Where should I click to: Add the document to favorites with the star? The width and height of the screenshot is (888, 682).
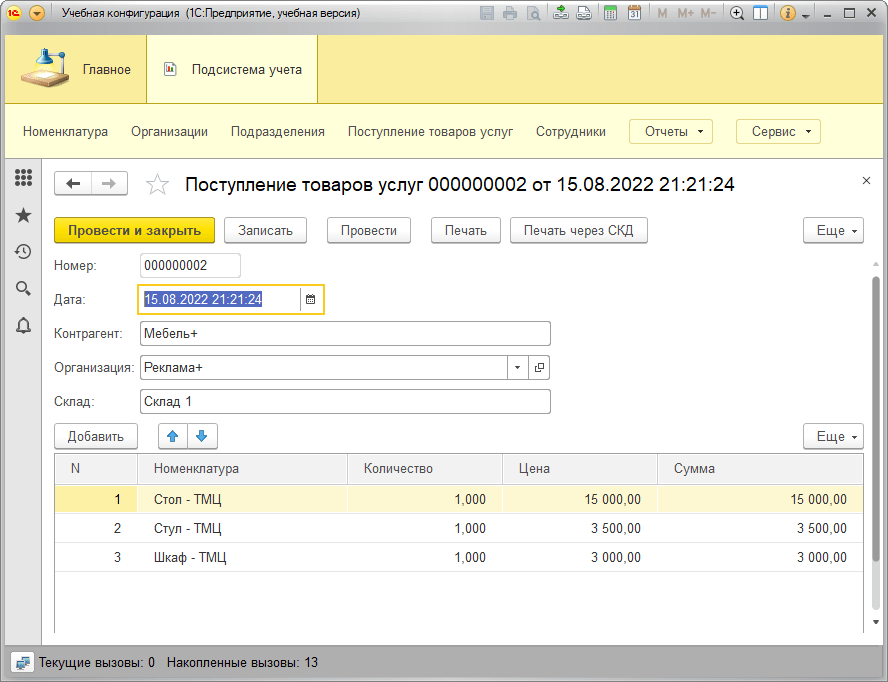157,184
